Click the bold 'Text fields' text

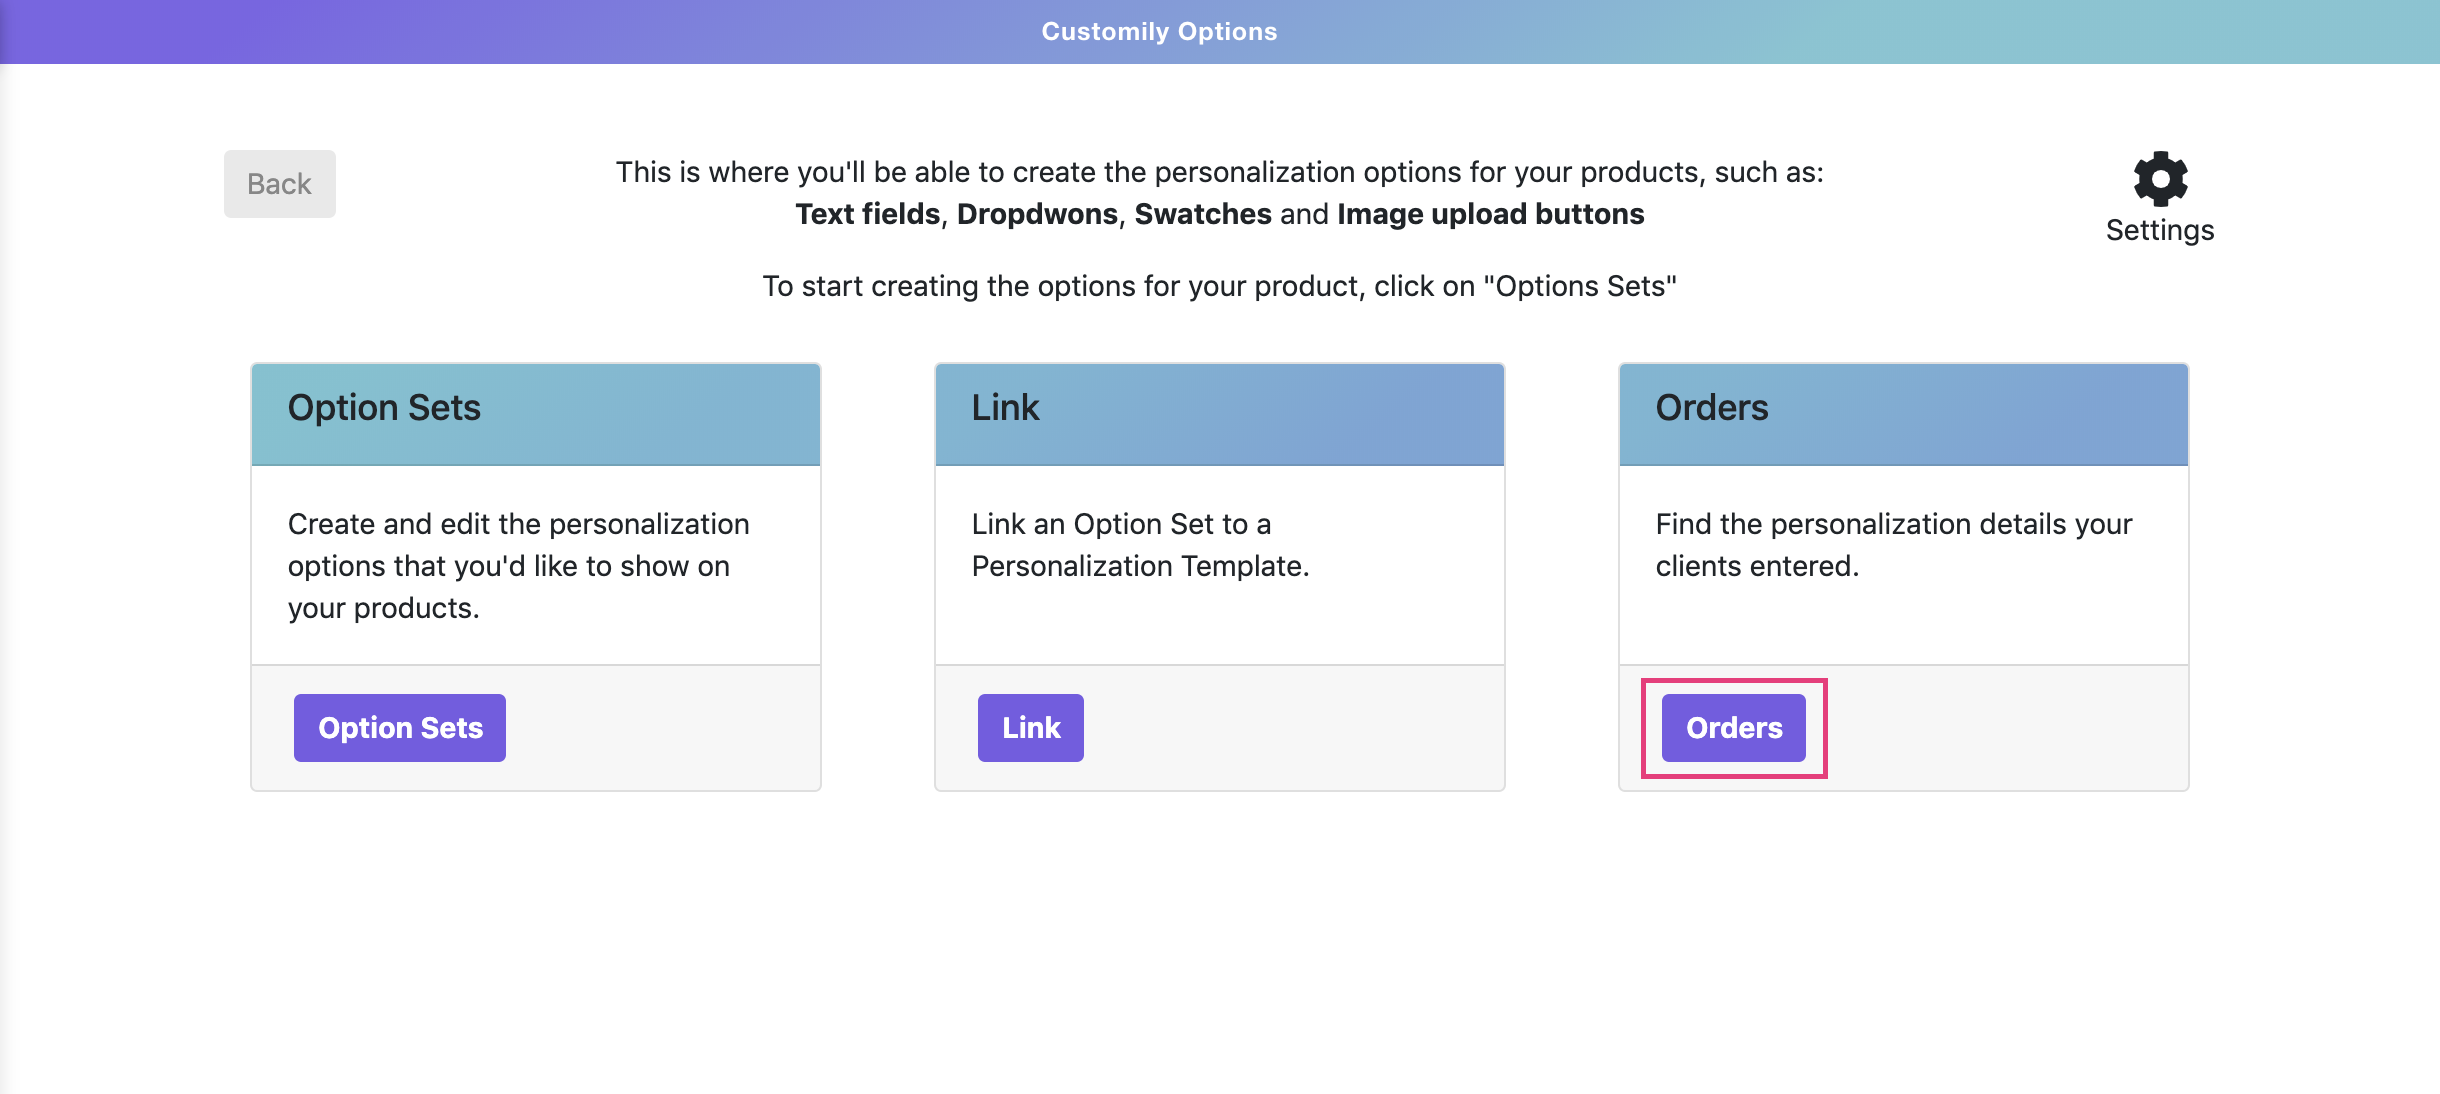868,214
